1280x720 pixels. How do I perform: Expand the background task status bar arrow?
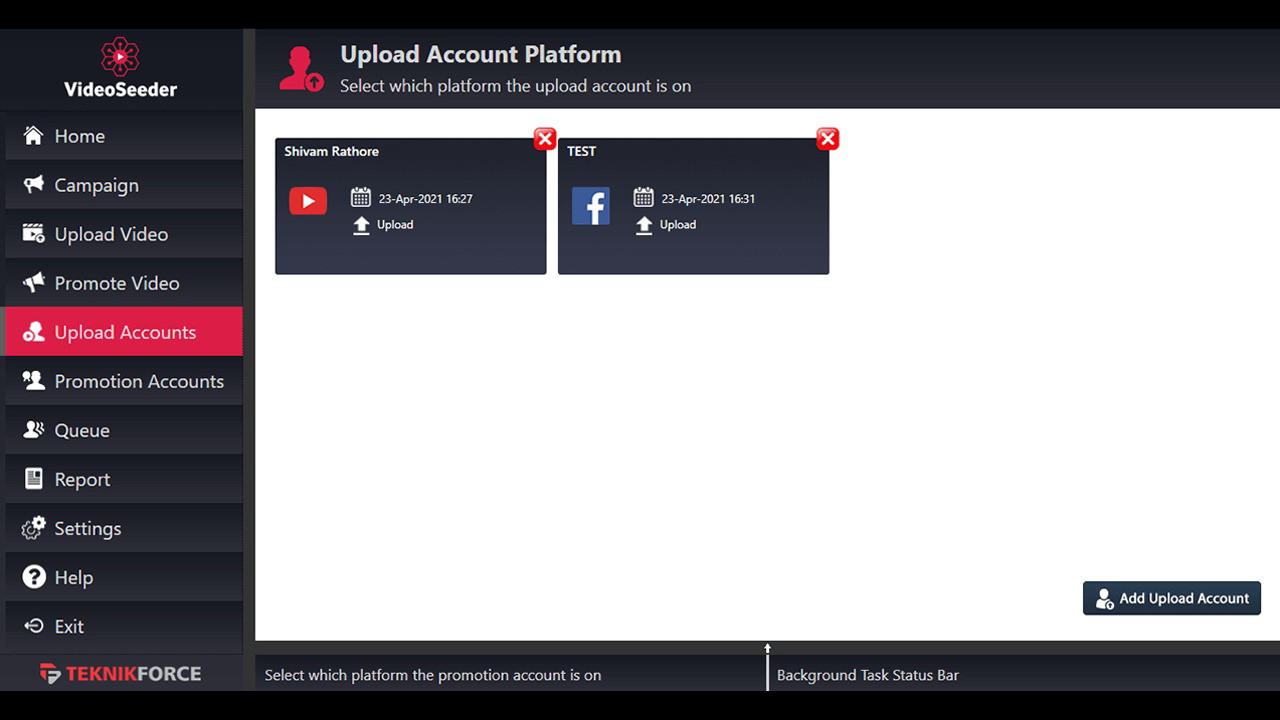click(767, 649)
